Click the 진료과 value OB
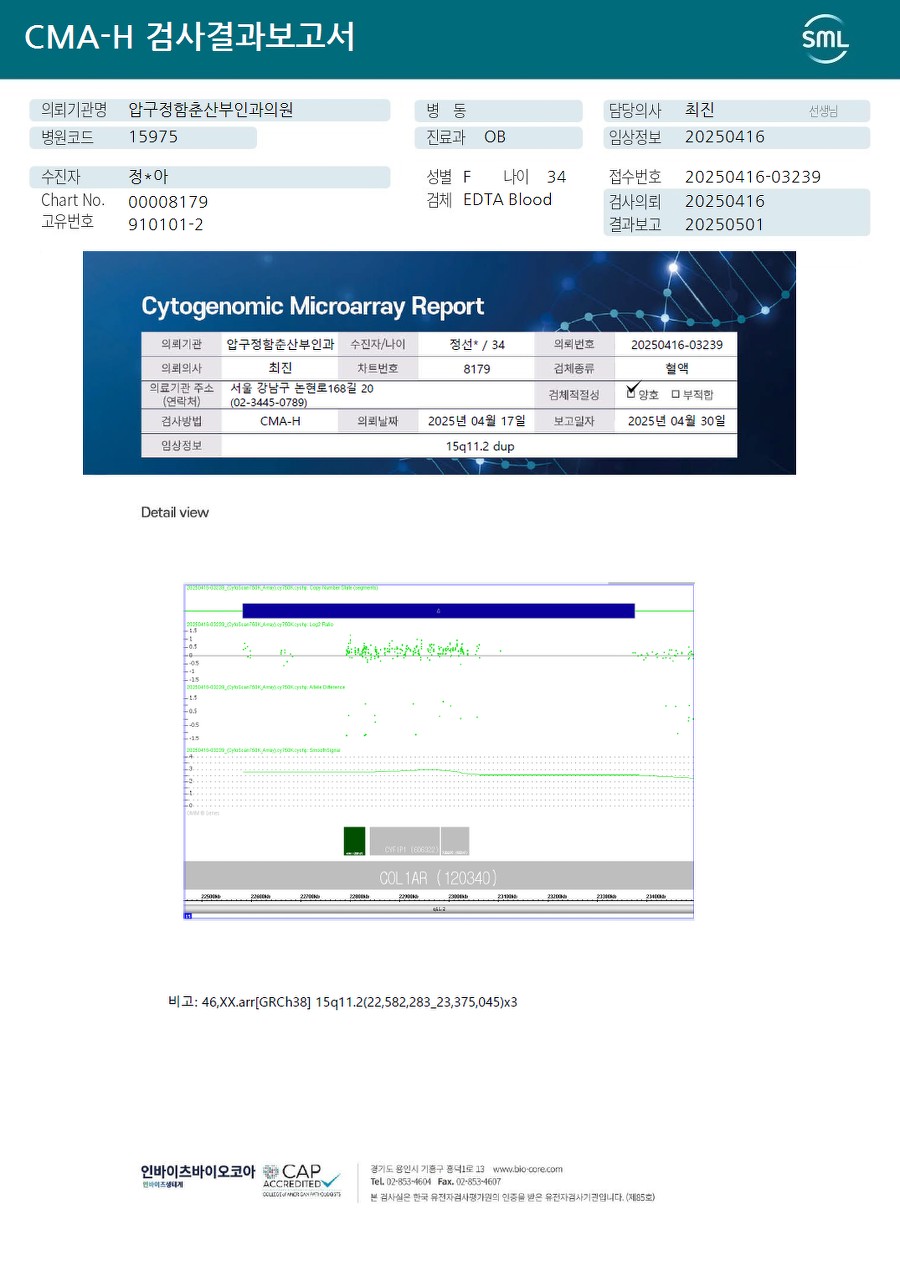 [x=495, y=137]
